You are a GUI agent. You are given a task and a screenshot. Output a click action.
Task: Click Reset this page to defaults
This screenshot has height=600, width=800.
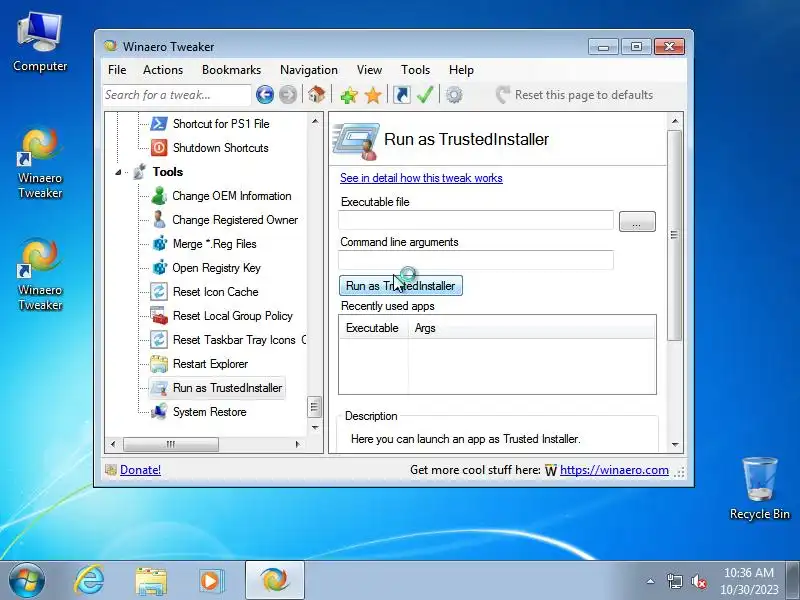tap(574, 95)
